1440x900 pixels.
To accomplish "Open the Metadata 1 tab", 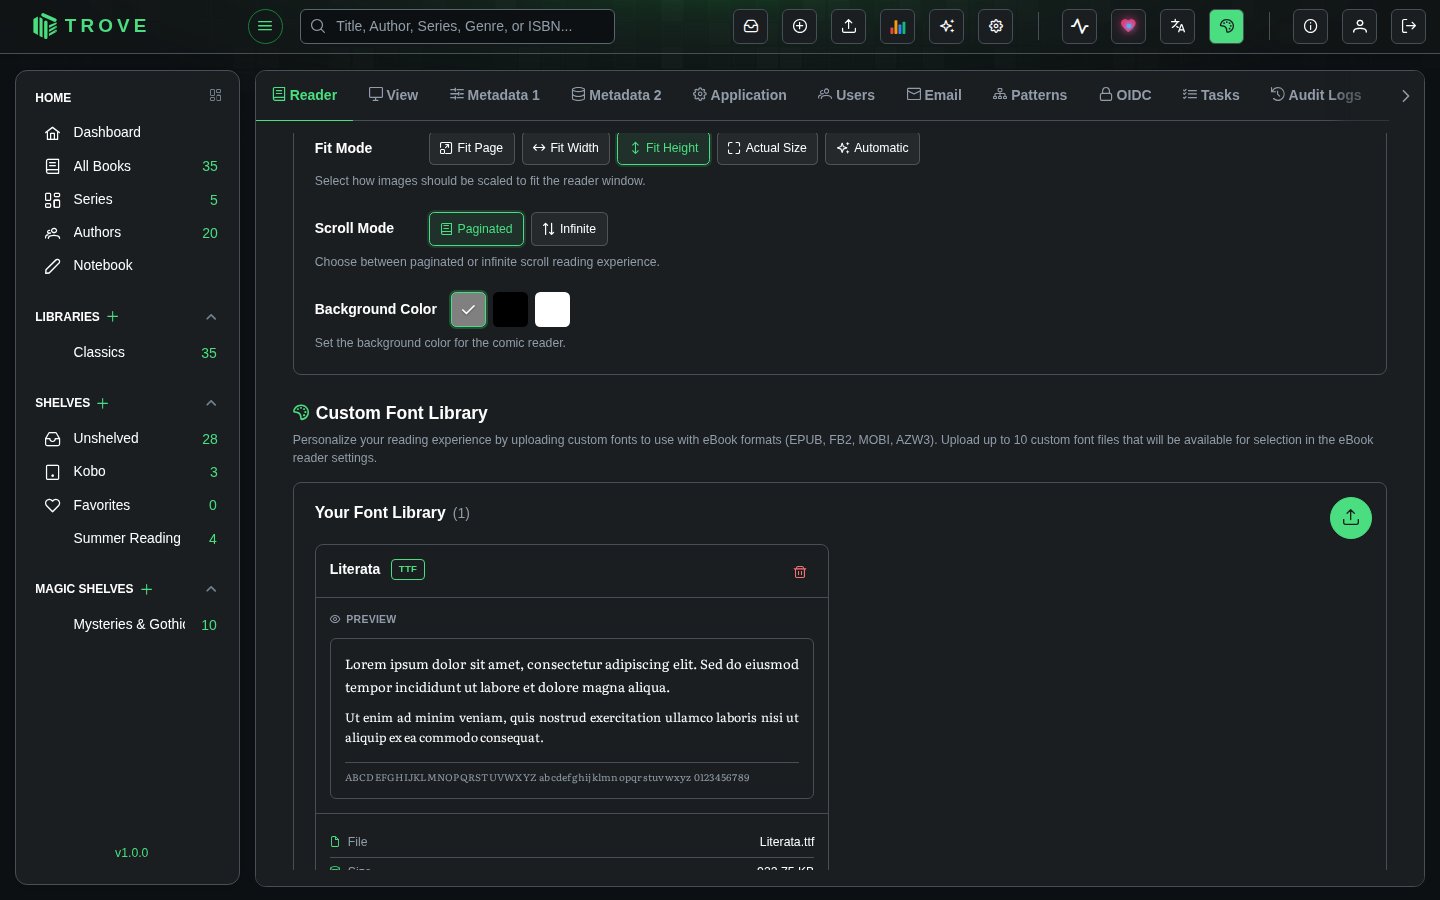I will click(494, 95).
